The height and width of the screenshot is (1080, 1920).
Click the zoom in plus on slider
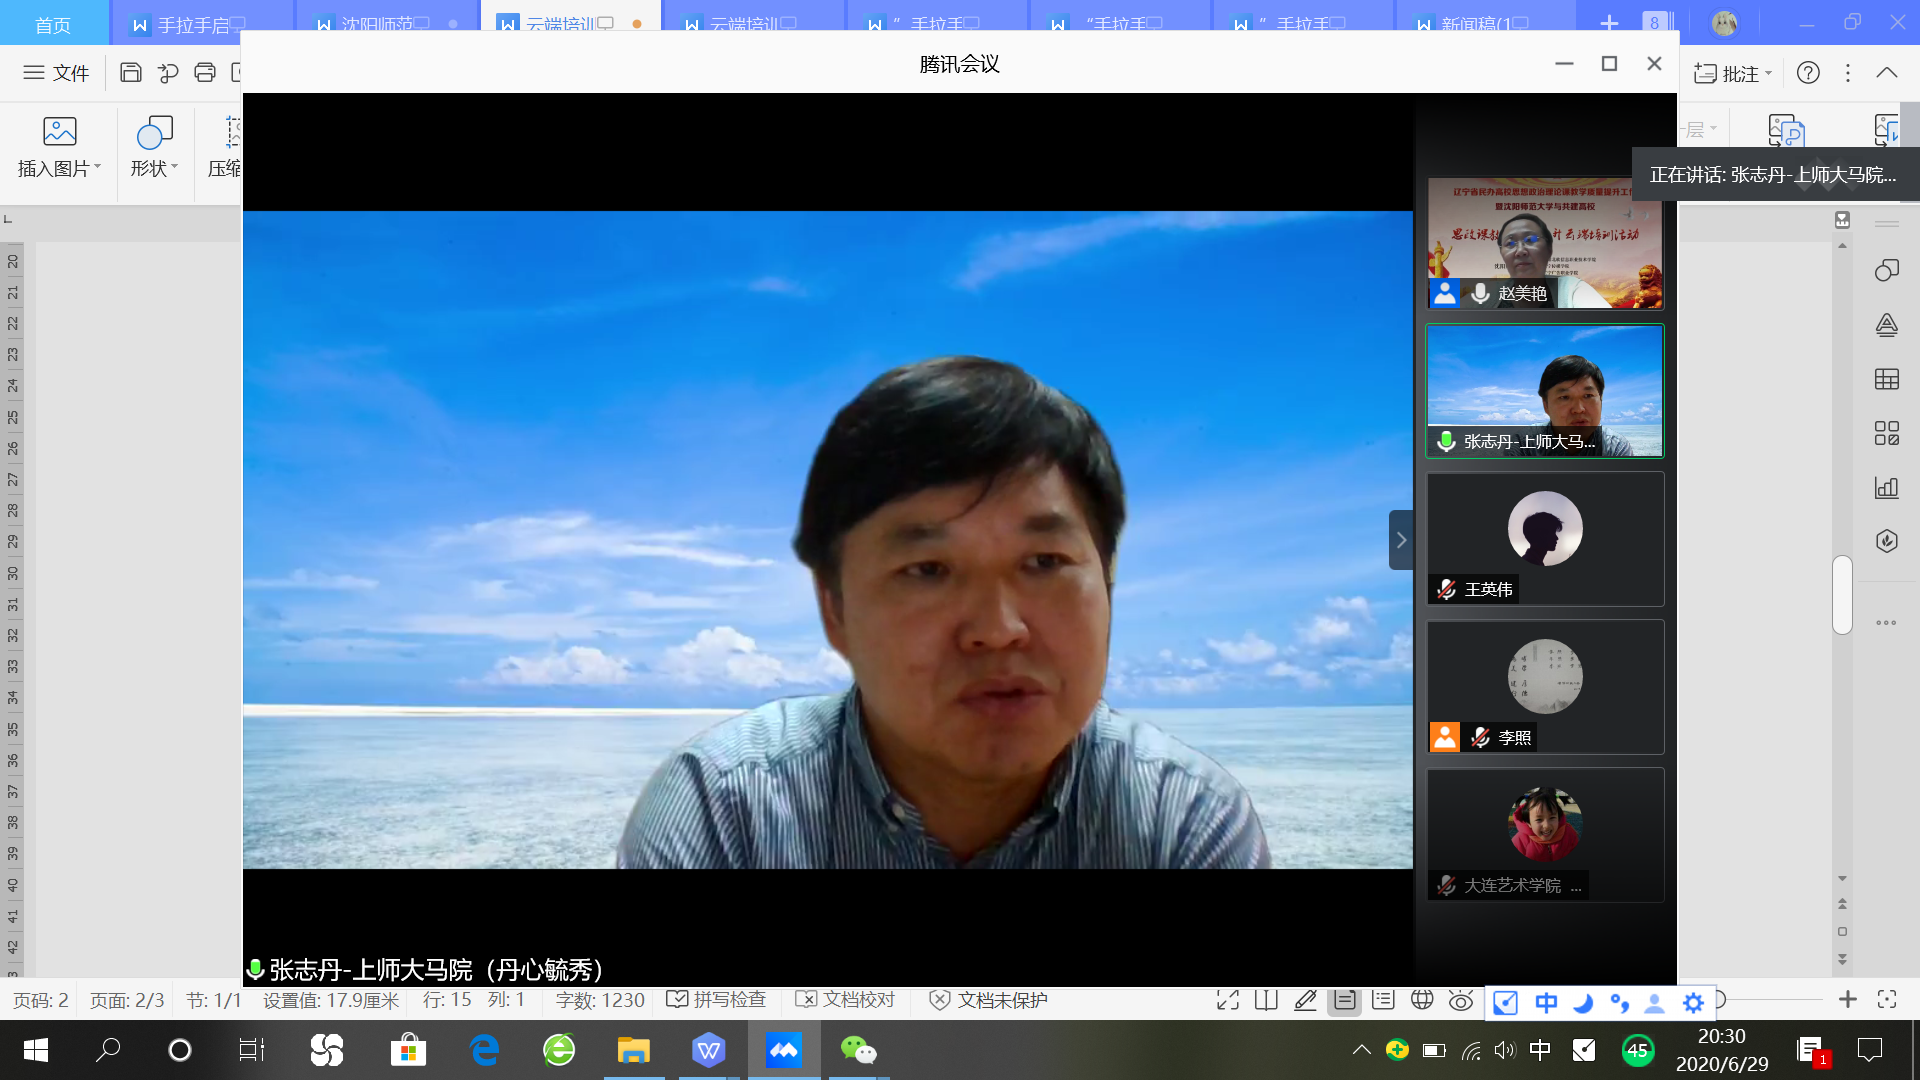point(1848,999)
